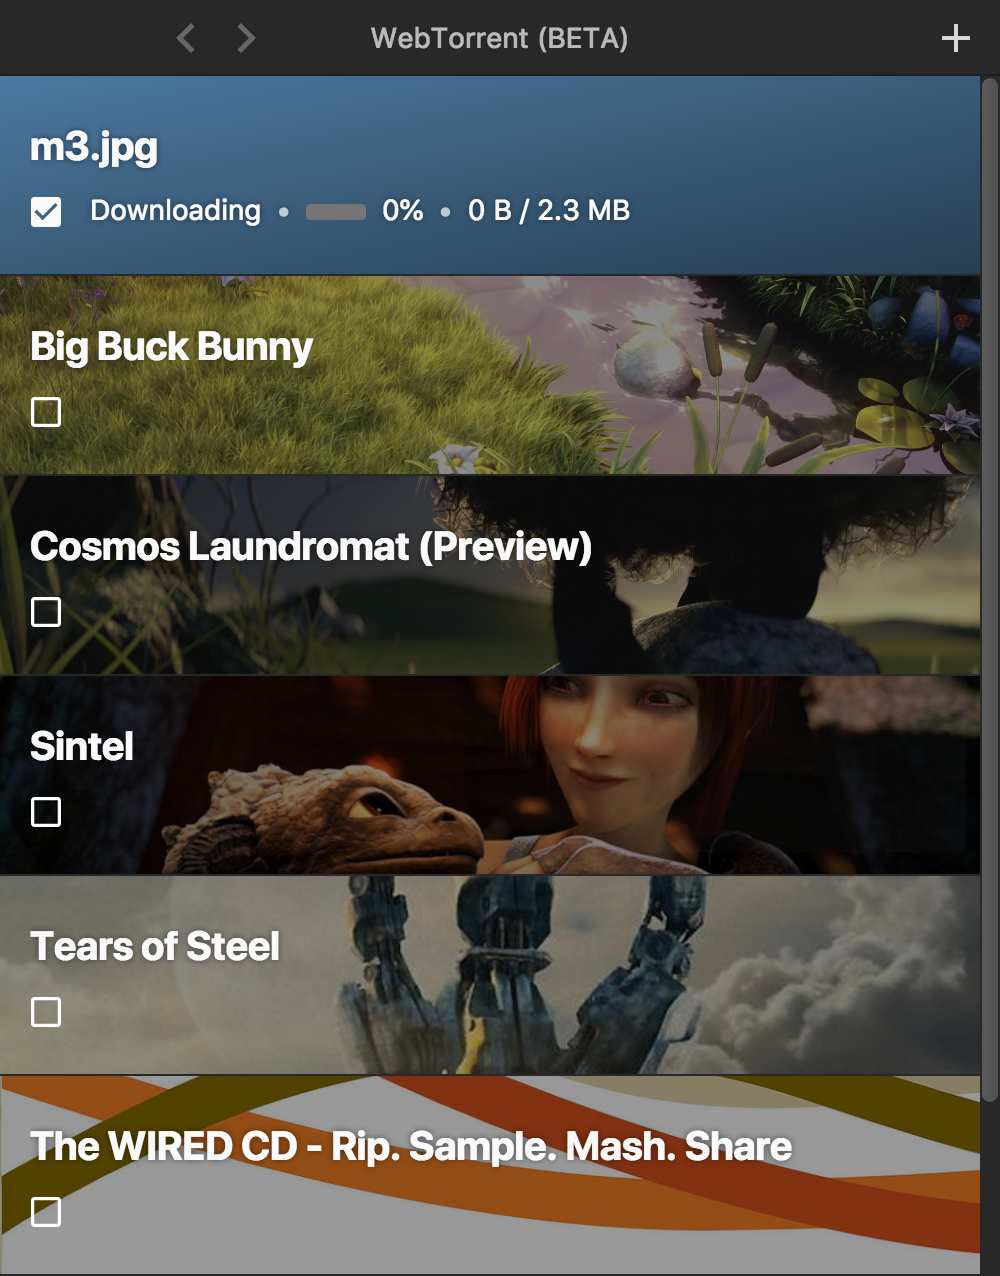Click the 0 B / 2.3 MB size text
This screenshot has width=1000, height=1276.
549,211
